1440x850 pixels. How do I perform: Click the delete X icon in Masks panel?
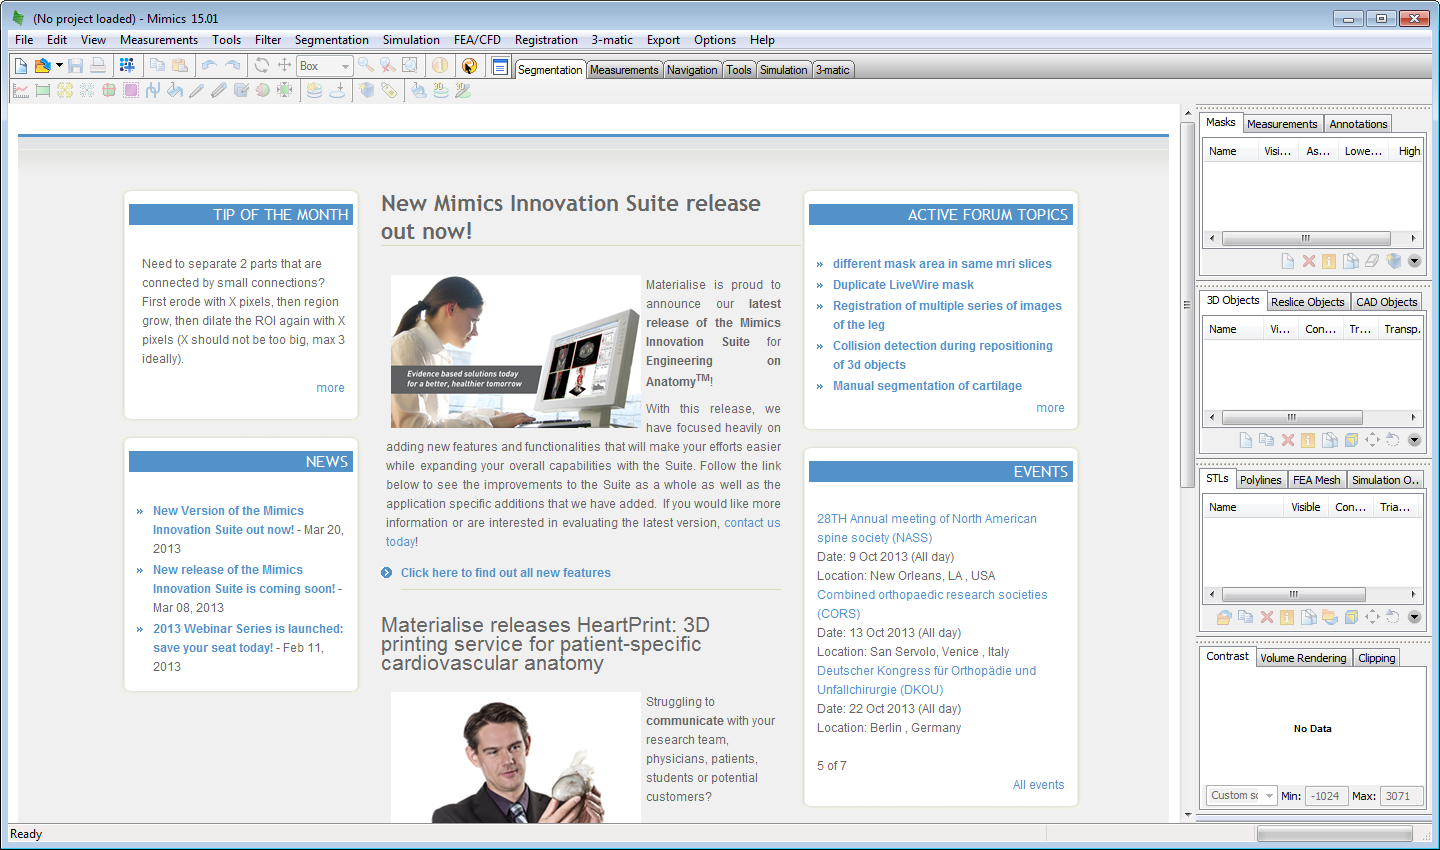[x=1309, y=261]
